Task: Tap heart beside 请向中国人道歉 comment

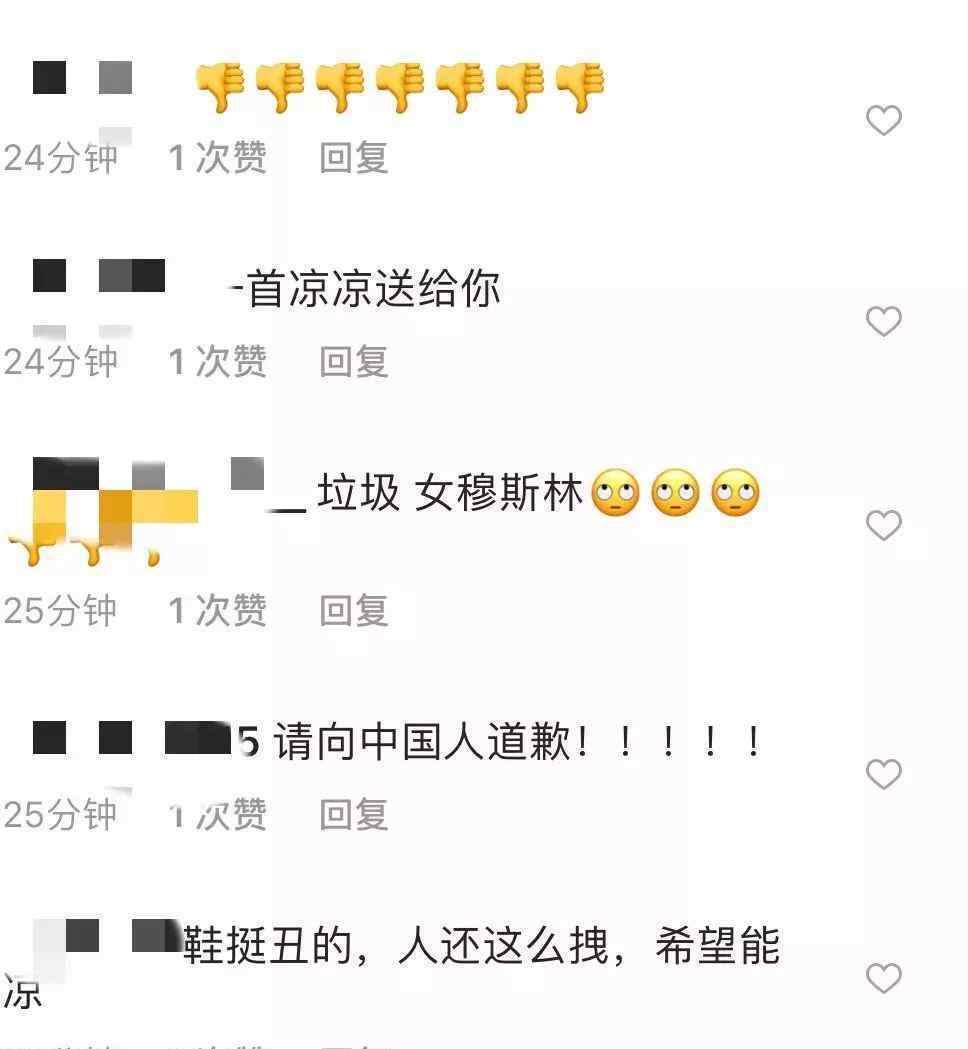Action: (x=884, y=774)
